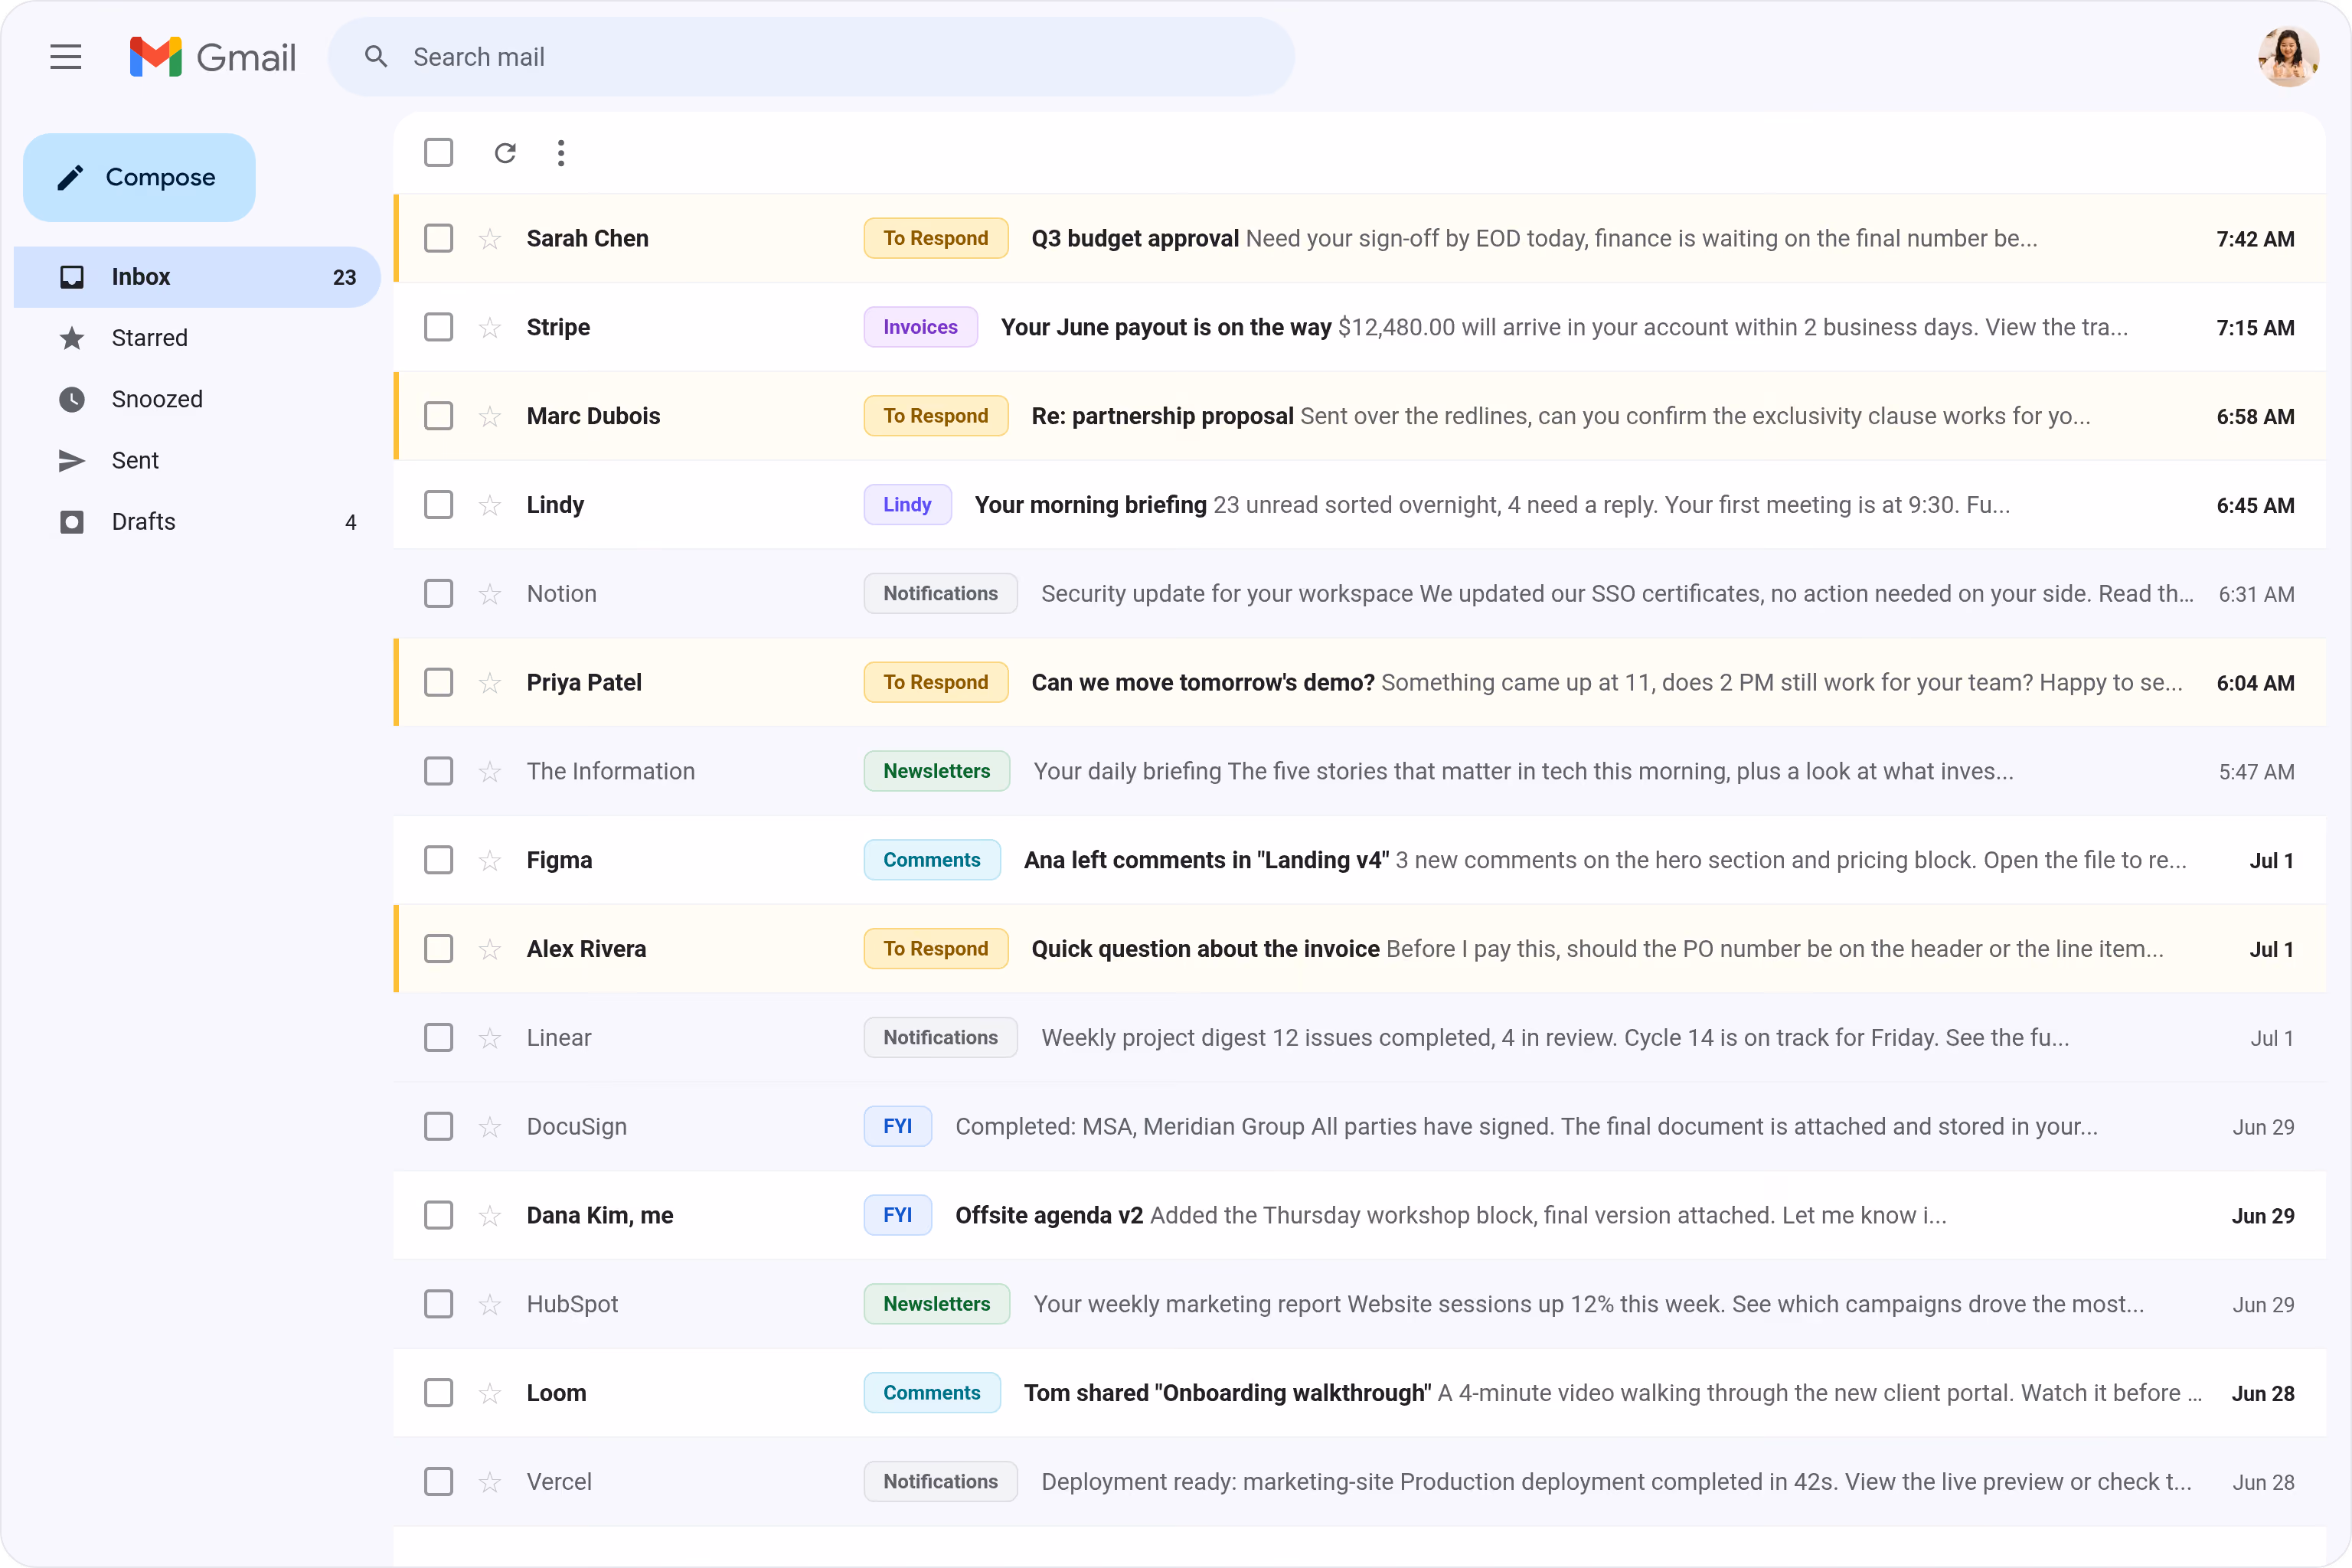Open Tom shared "Onboarding walkthrough" email
The image size is (2352, 1568).
(x=1360, y=1393)
